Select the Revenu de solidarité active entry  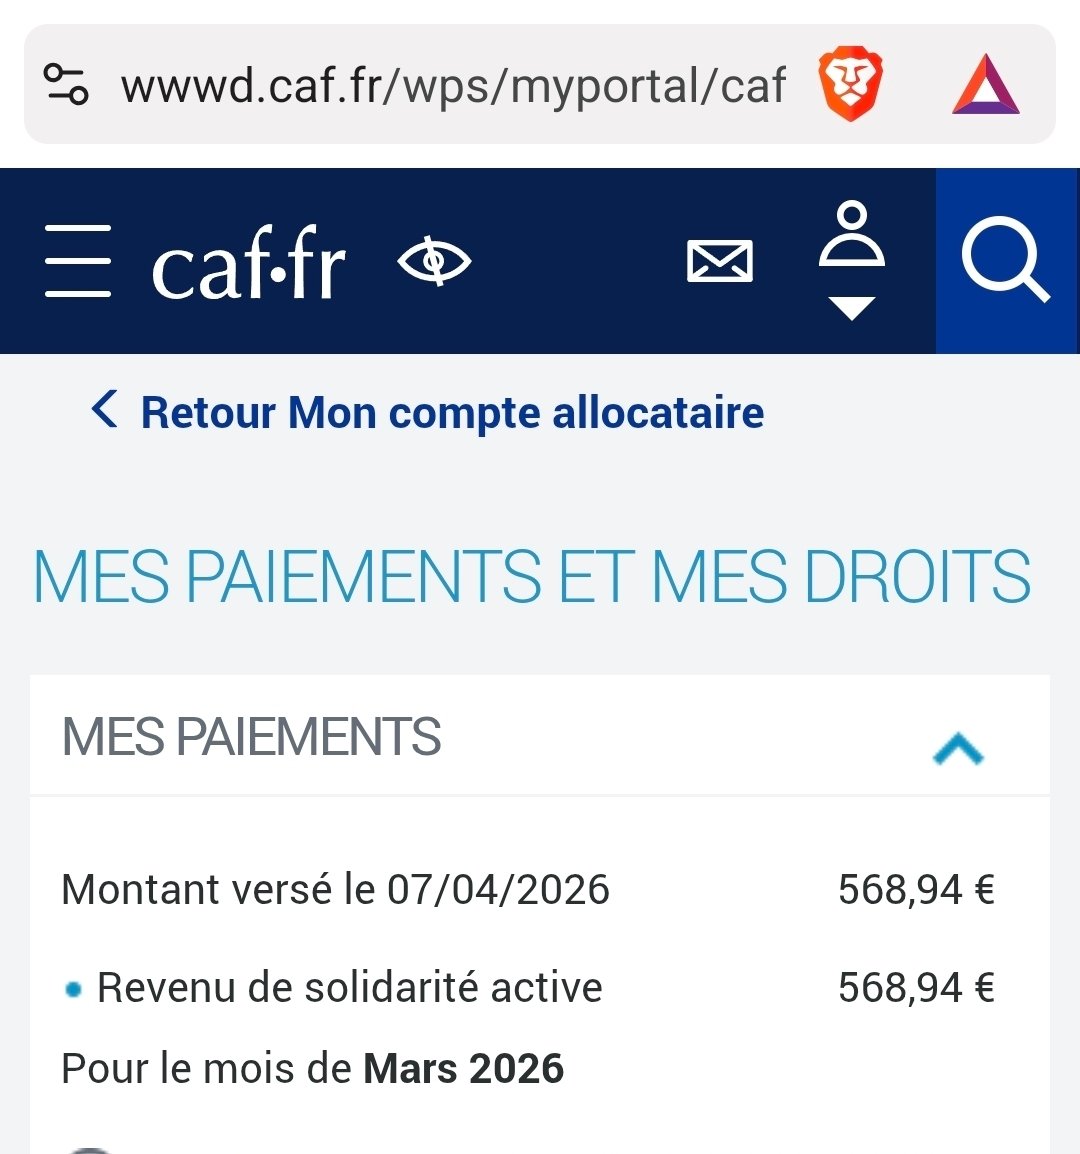349,988
